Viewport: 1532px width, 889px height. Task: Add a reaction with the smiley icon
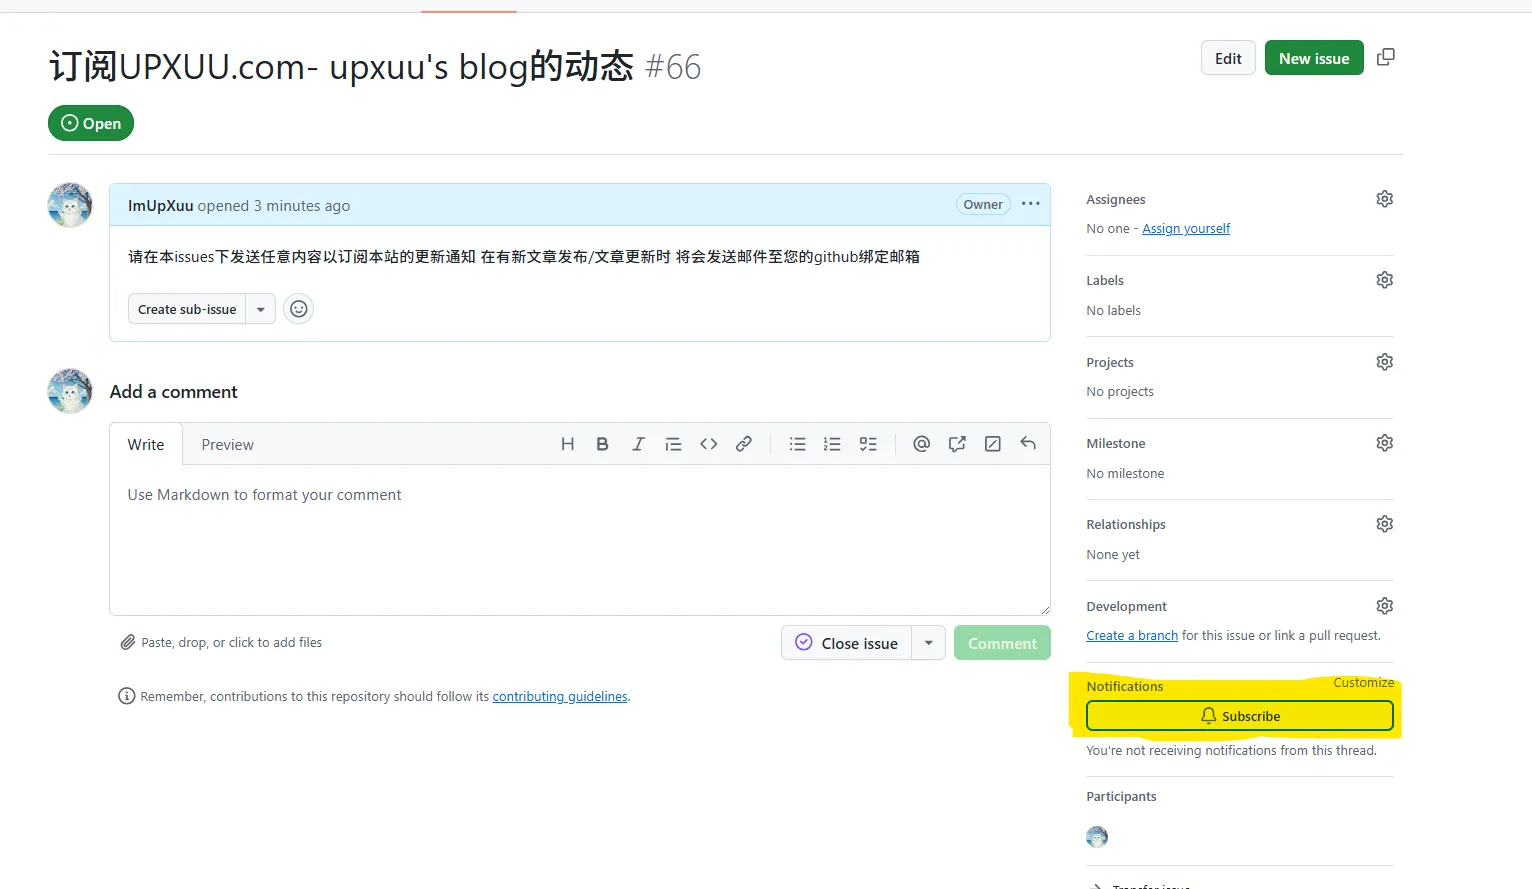tap(298, 309)
